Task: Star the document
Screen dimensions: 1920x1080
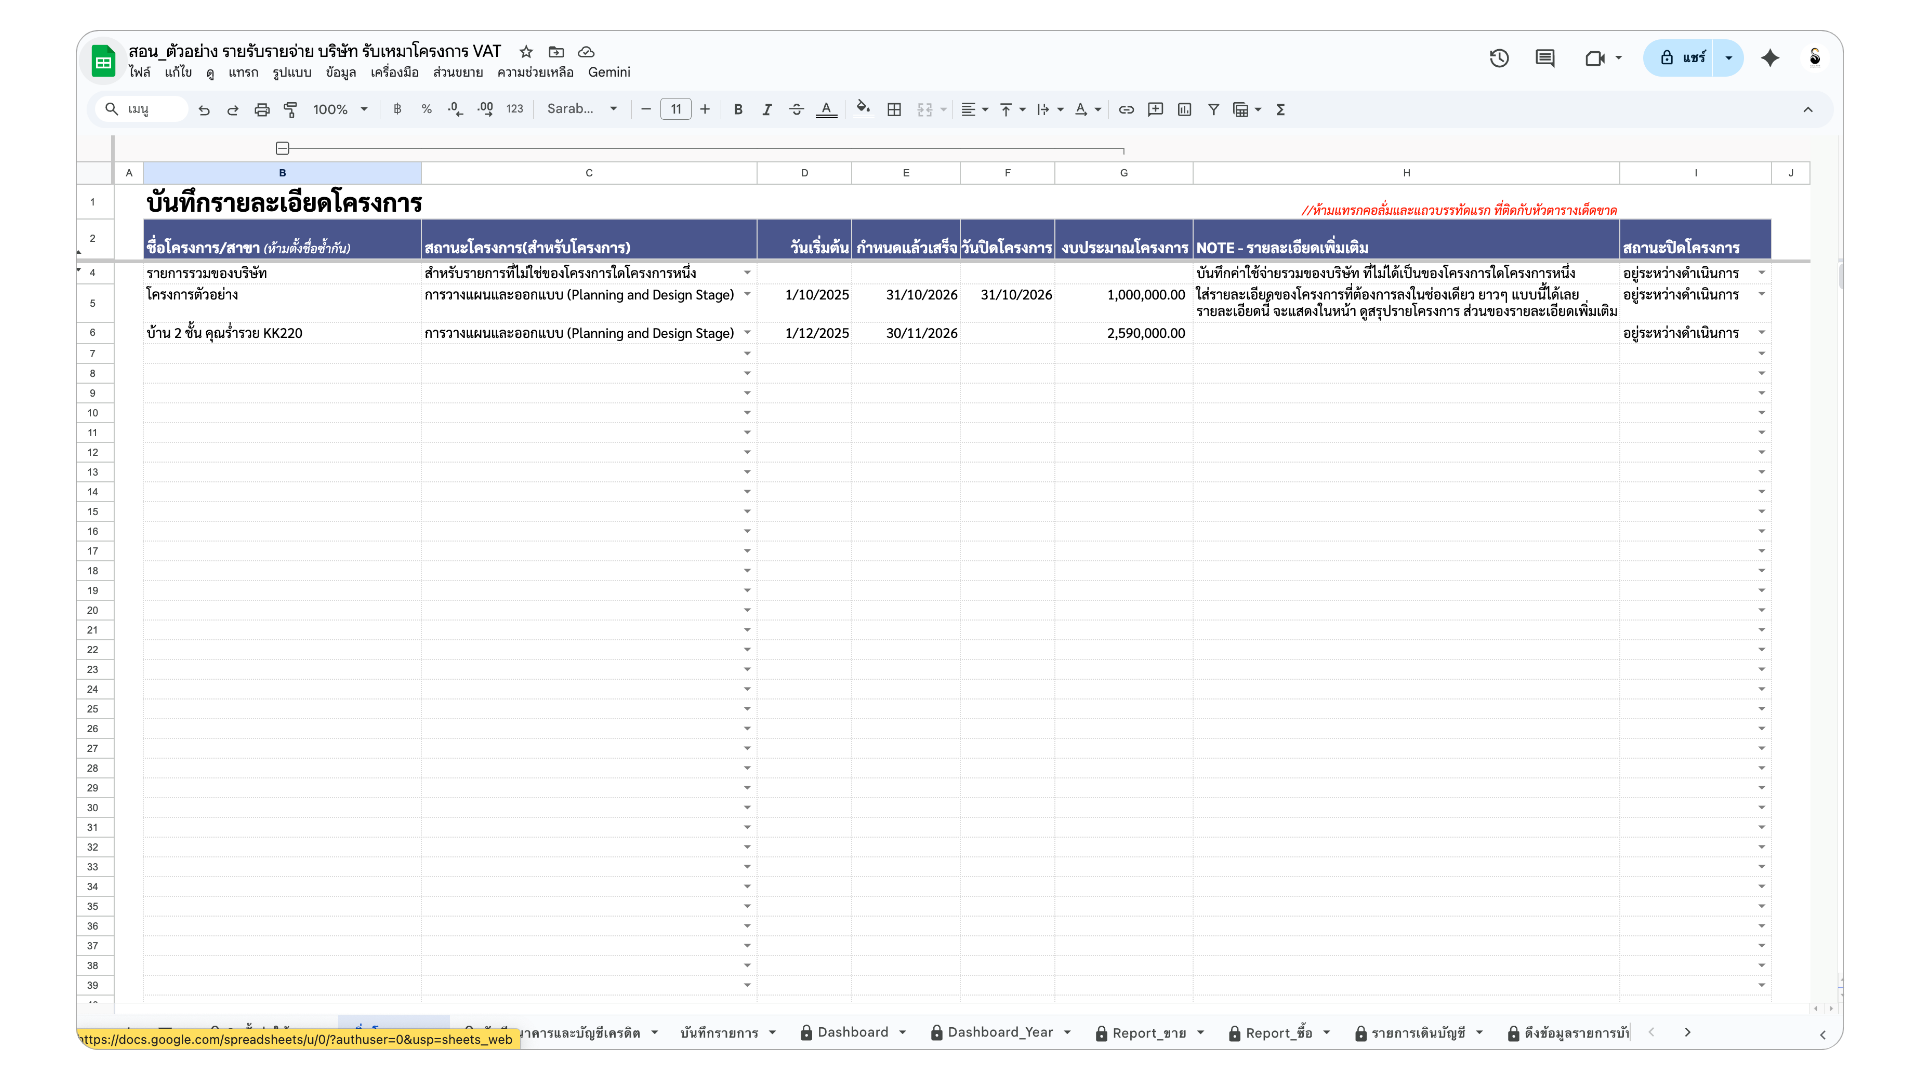Action: point(526,51)
